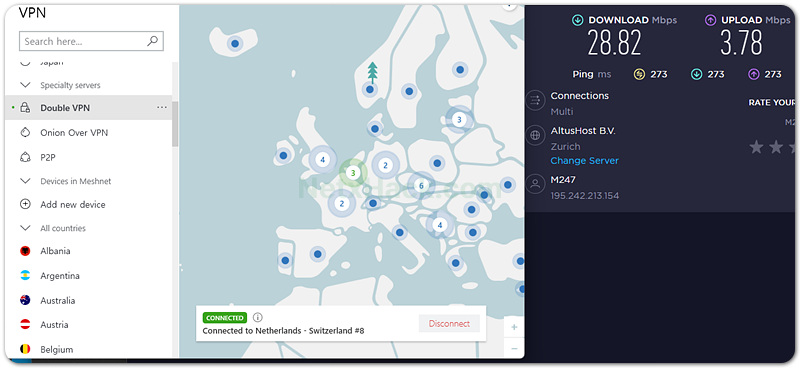Click the second rating star
The width and height of the screenshot is (800, 368).
tap(776, 147)
